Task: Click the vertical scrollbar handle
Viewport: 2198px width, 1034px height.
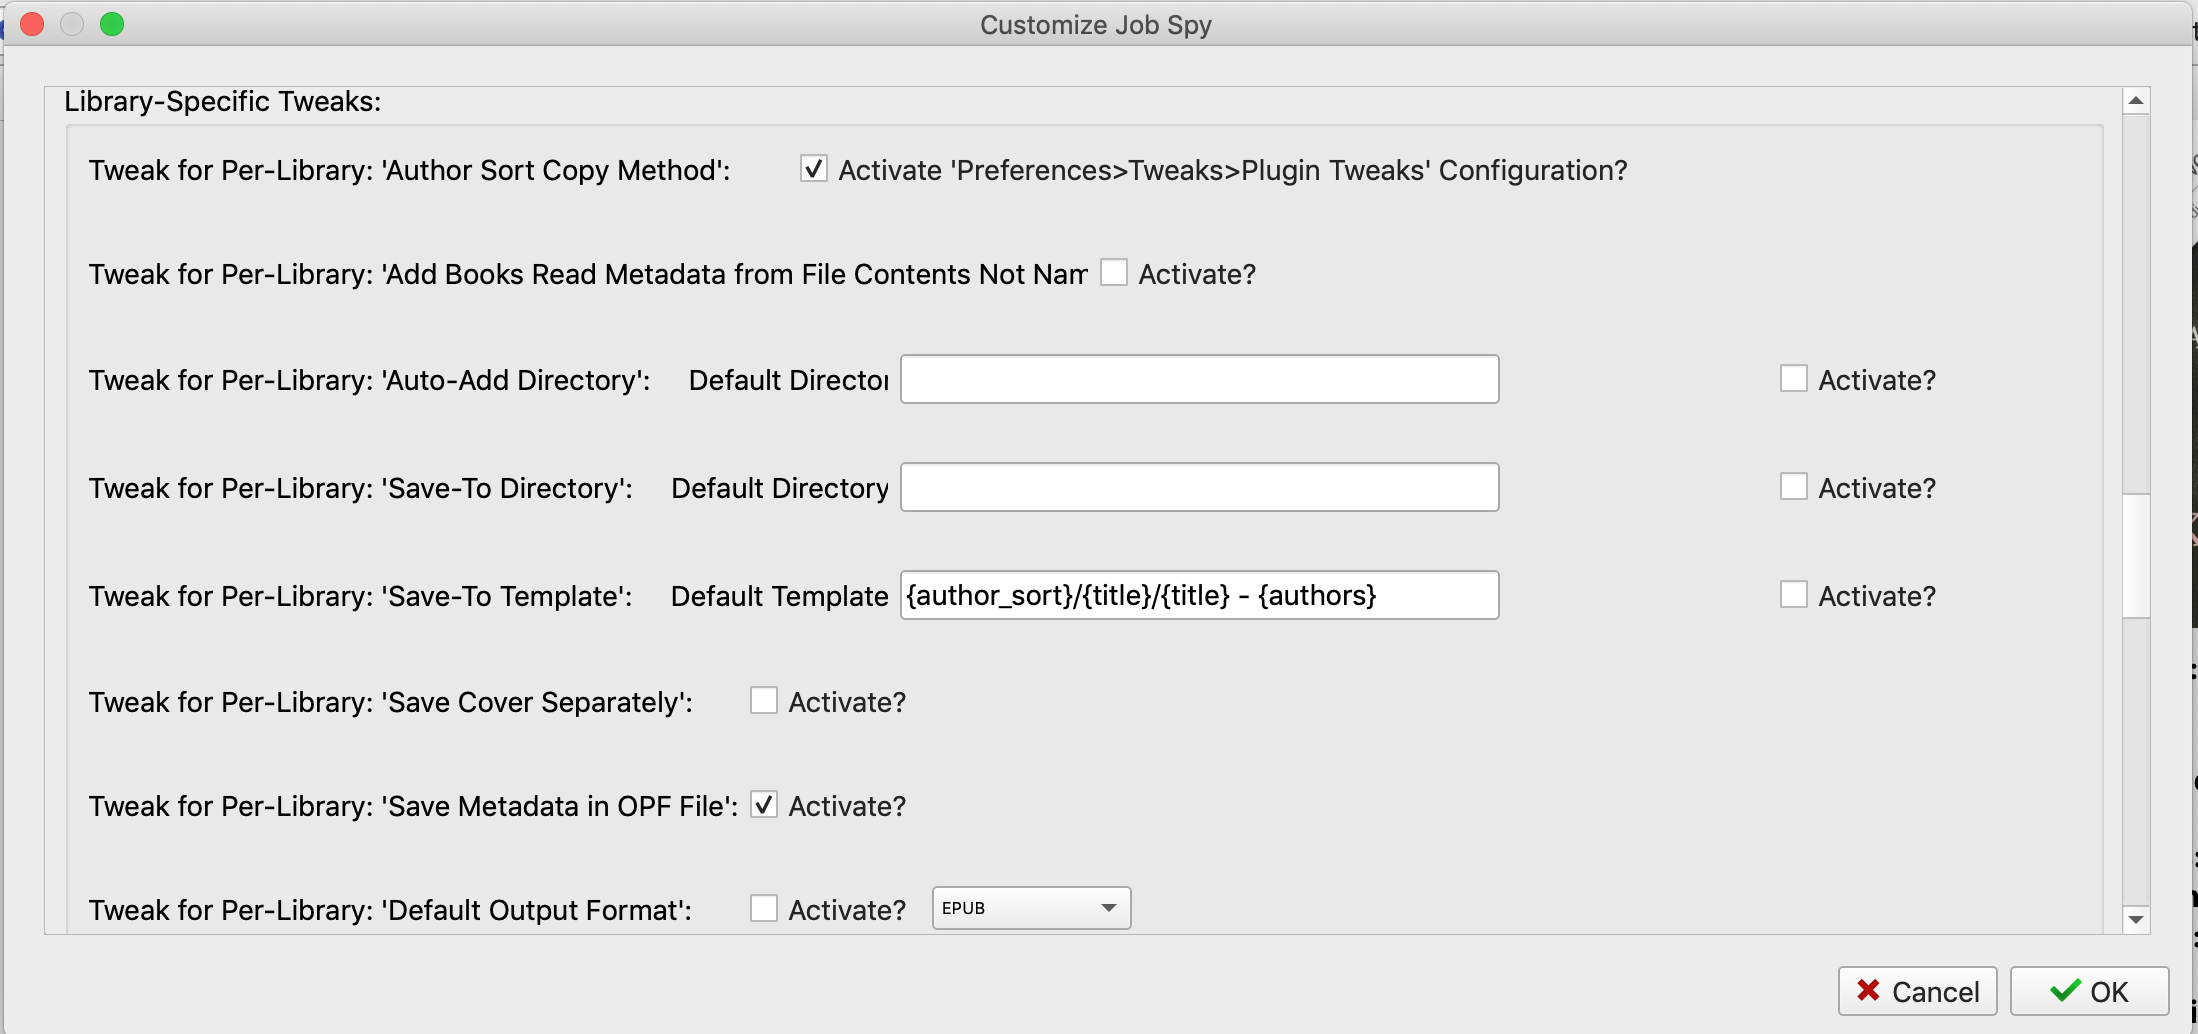Action: coord(2136,555)
